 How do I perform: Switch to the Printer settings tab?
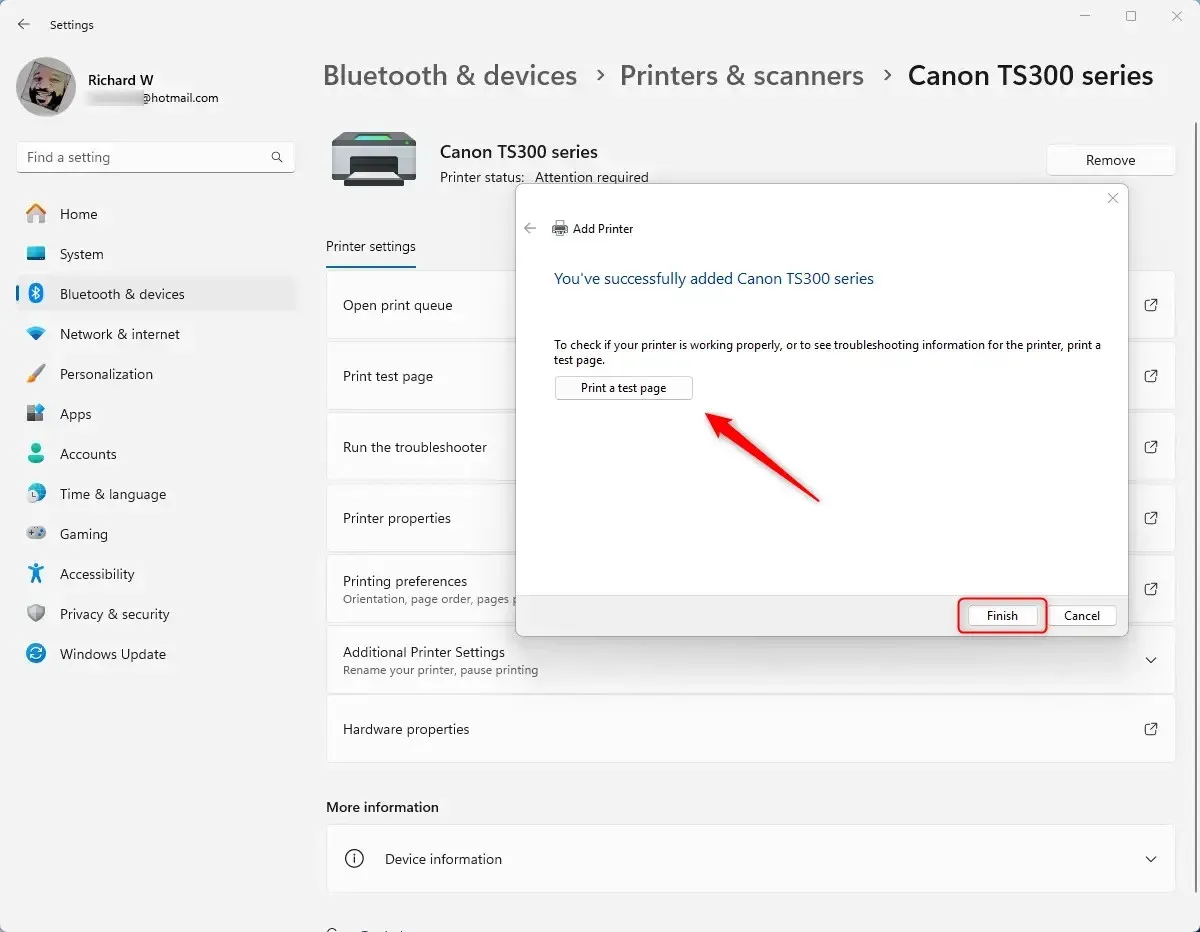[370, 246]
